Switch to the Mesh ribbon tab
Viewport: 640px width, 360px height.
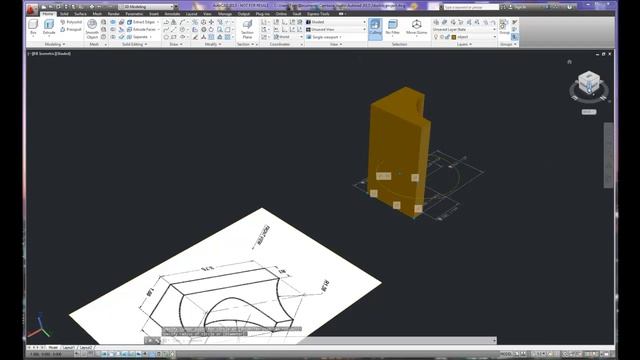coord(97,14)
